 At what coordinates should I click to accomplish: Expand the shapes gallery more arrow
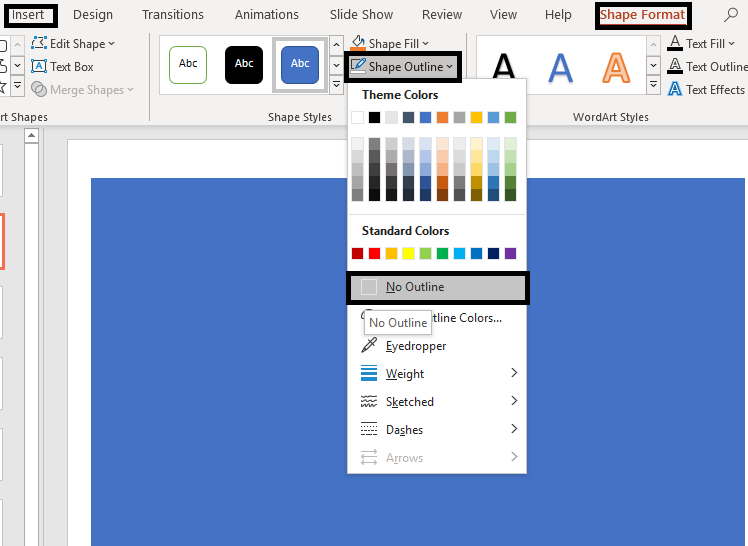pos(17,86)
